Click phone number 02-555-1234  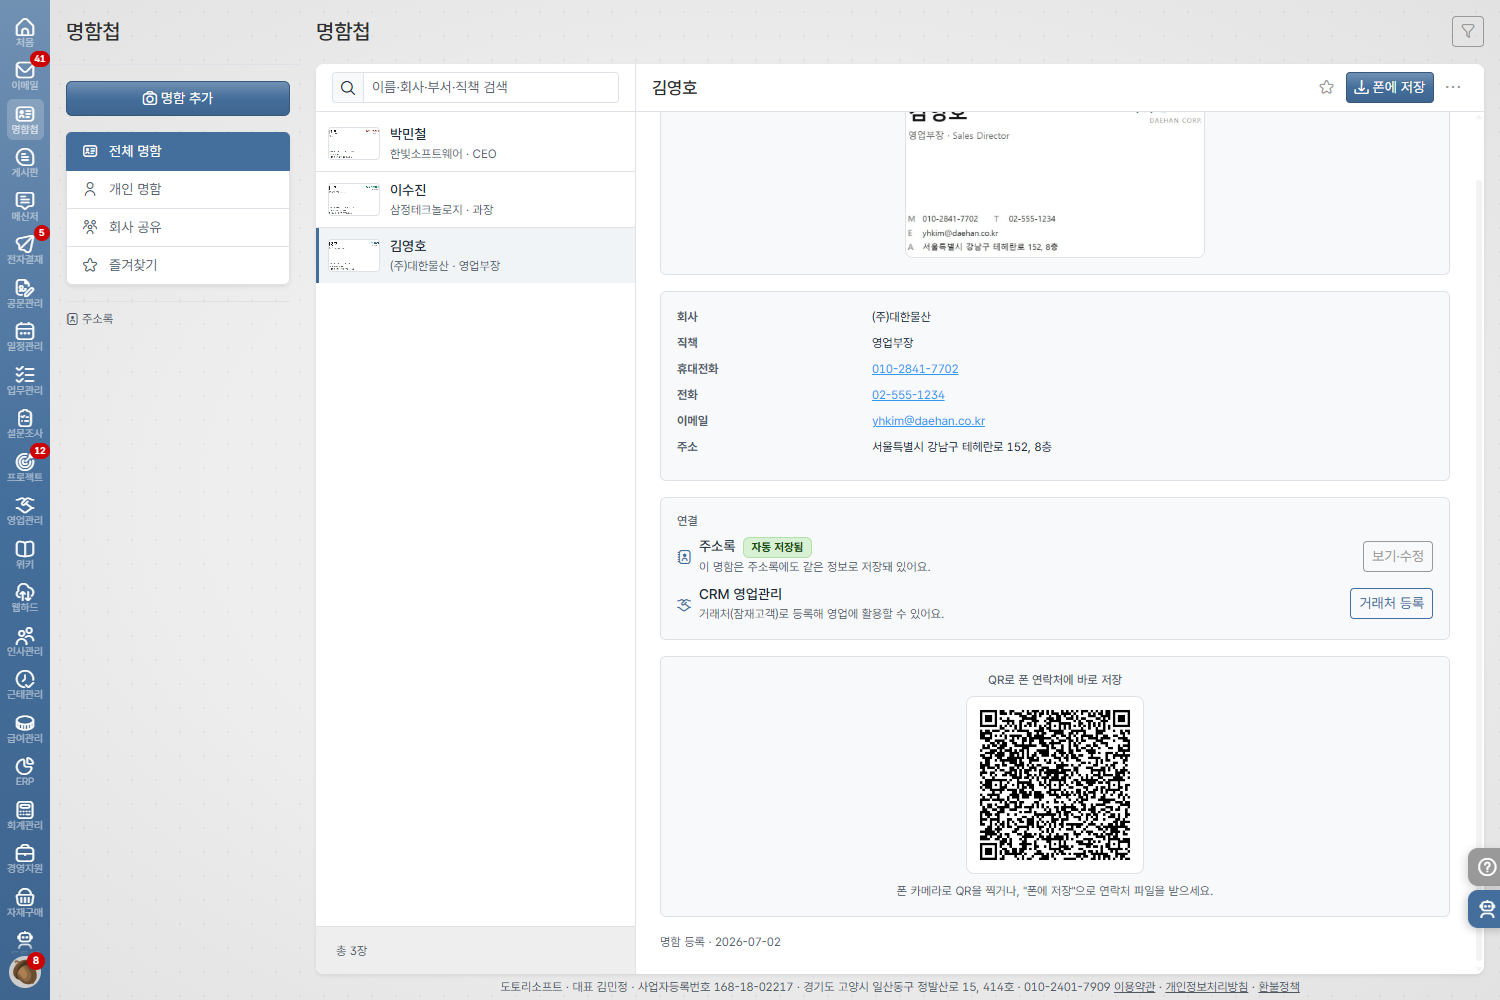pos(908,395)
